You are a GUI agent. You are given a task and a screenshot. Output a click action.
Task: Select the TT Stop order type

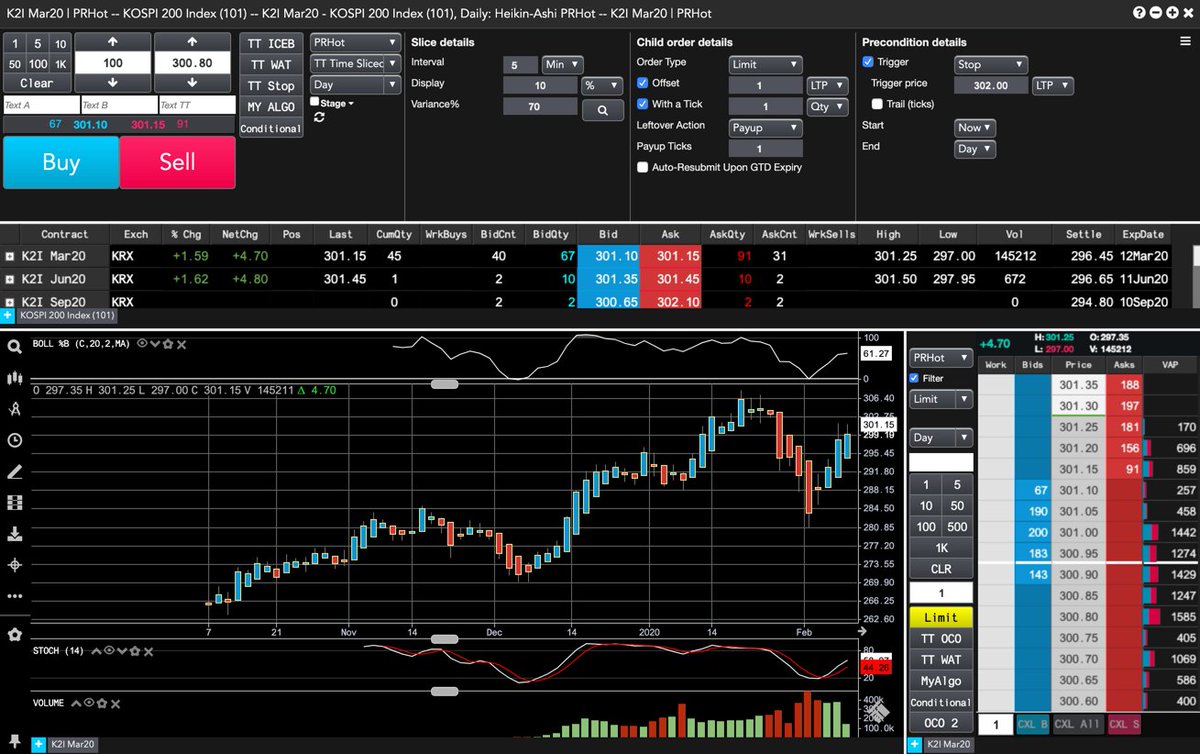click(271, 86)
